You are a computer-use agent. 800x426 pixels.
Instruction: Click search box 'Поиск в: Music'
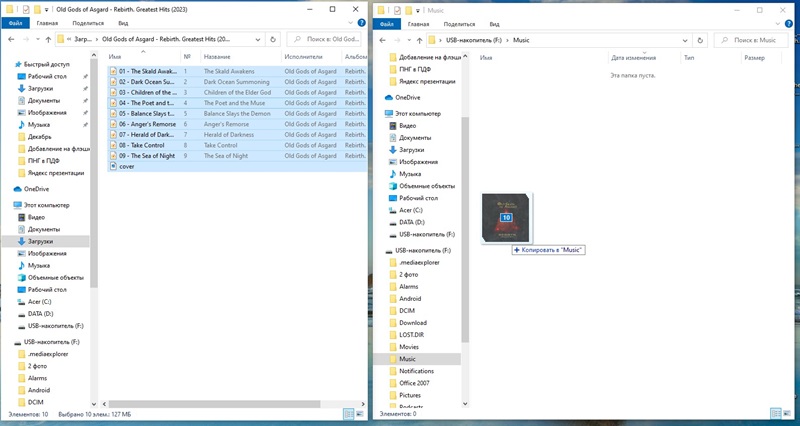point(751,40)
